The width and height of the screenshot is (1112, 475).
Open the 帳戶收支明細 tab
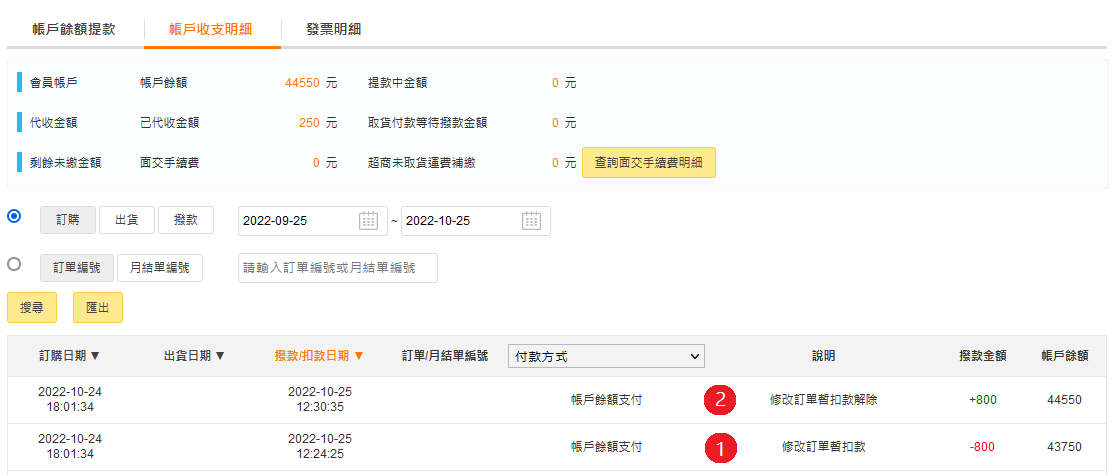click(211, 29)
